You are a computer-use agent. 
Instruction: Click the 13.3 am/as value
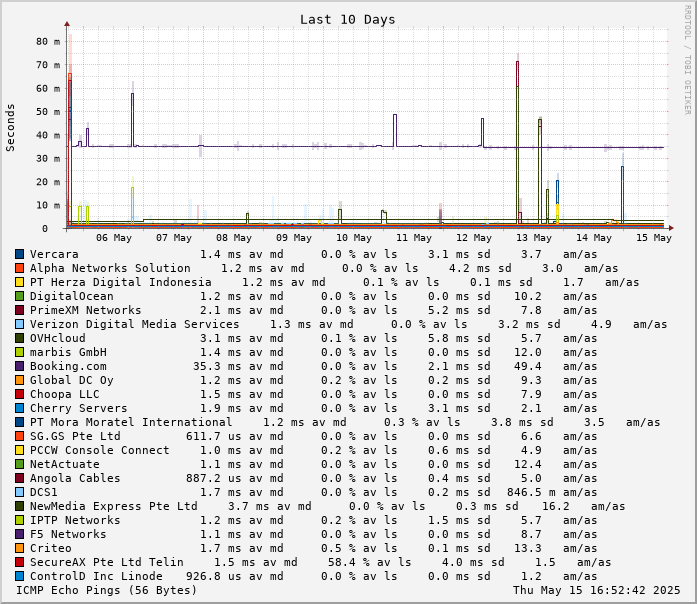click(528, 548)
